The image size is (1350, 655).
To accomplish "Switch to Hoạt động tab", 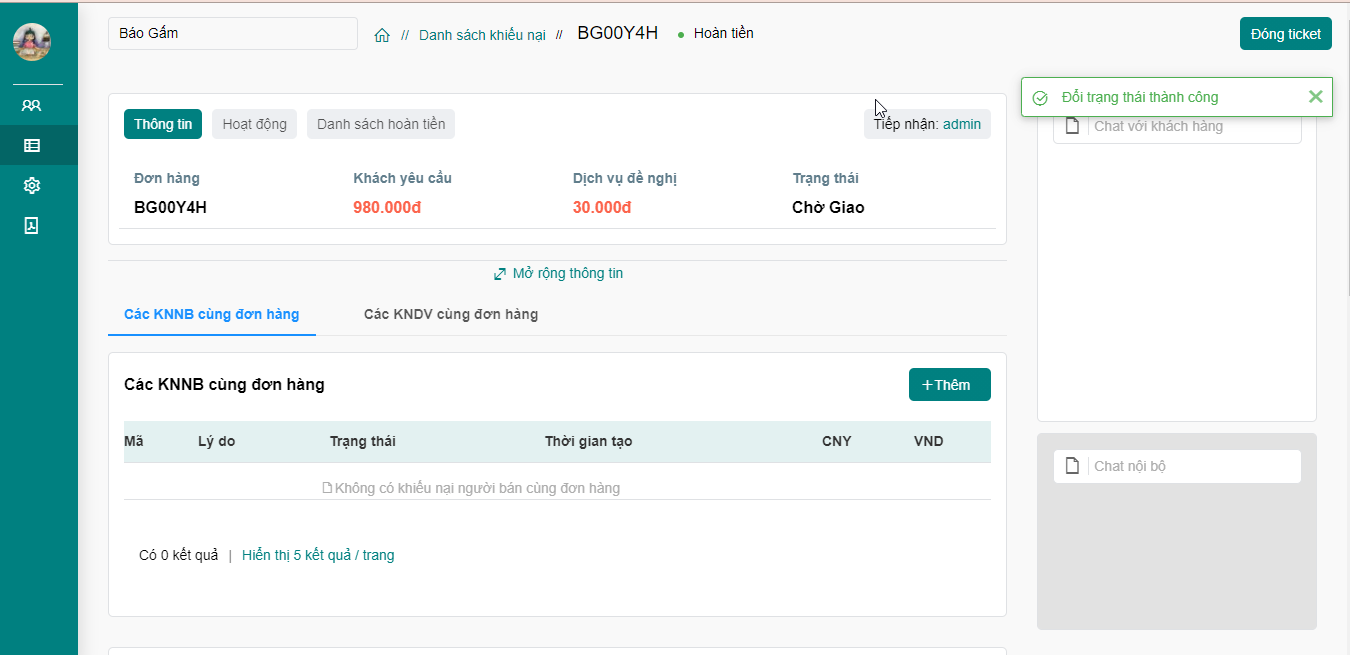I will pos(254,124).
